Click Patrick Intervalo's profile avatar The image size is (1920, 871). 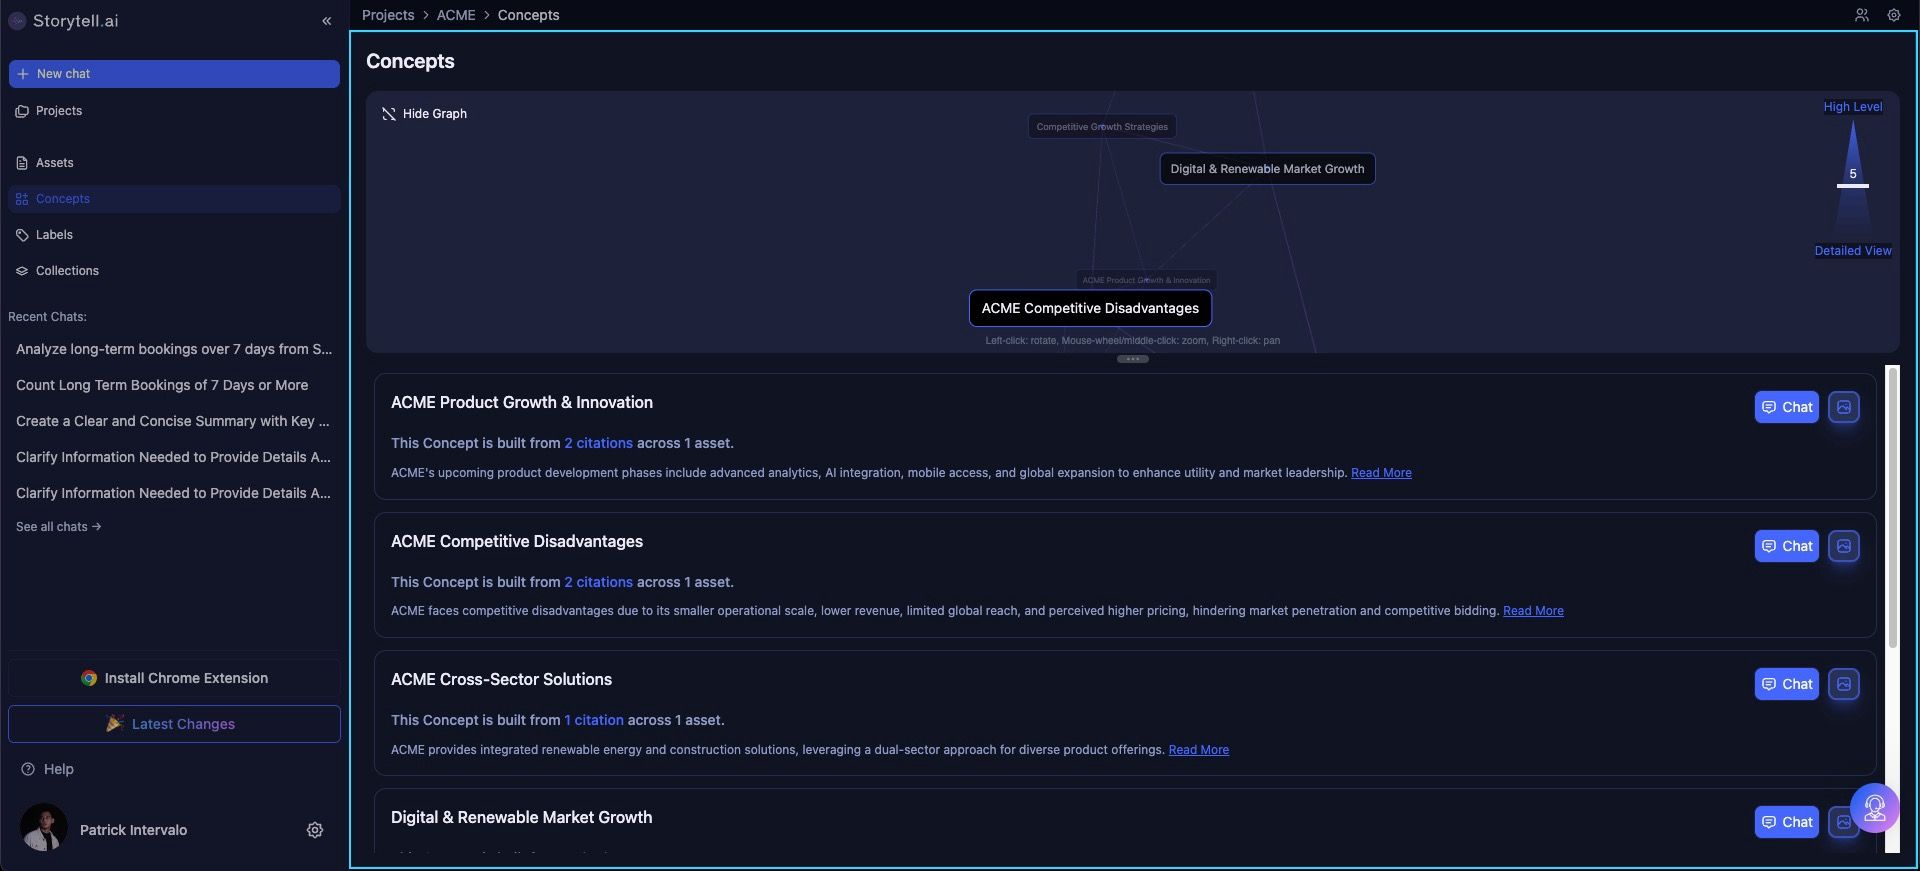(44, 828)
